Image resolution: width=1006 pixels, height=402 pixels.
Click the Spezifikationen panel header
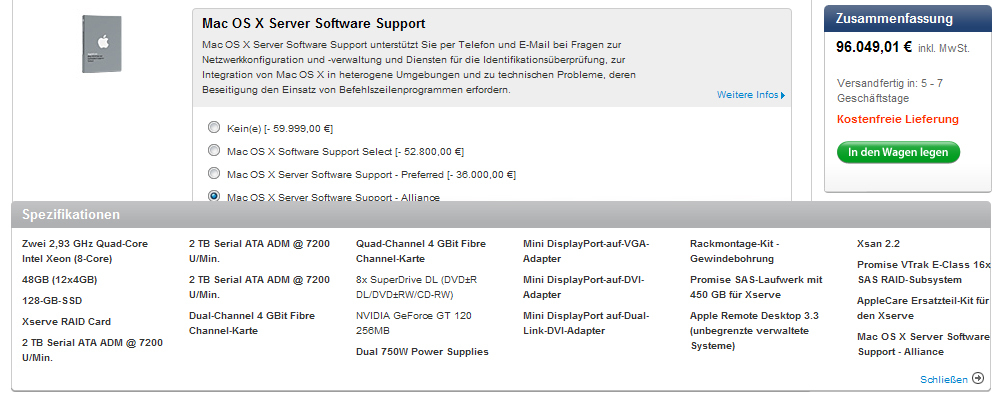(x=501, y=214)
